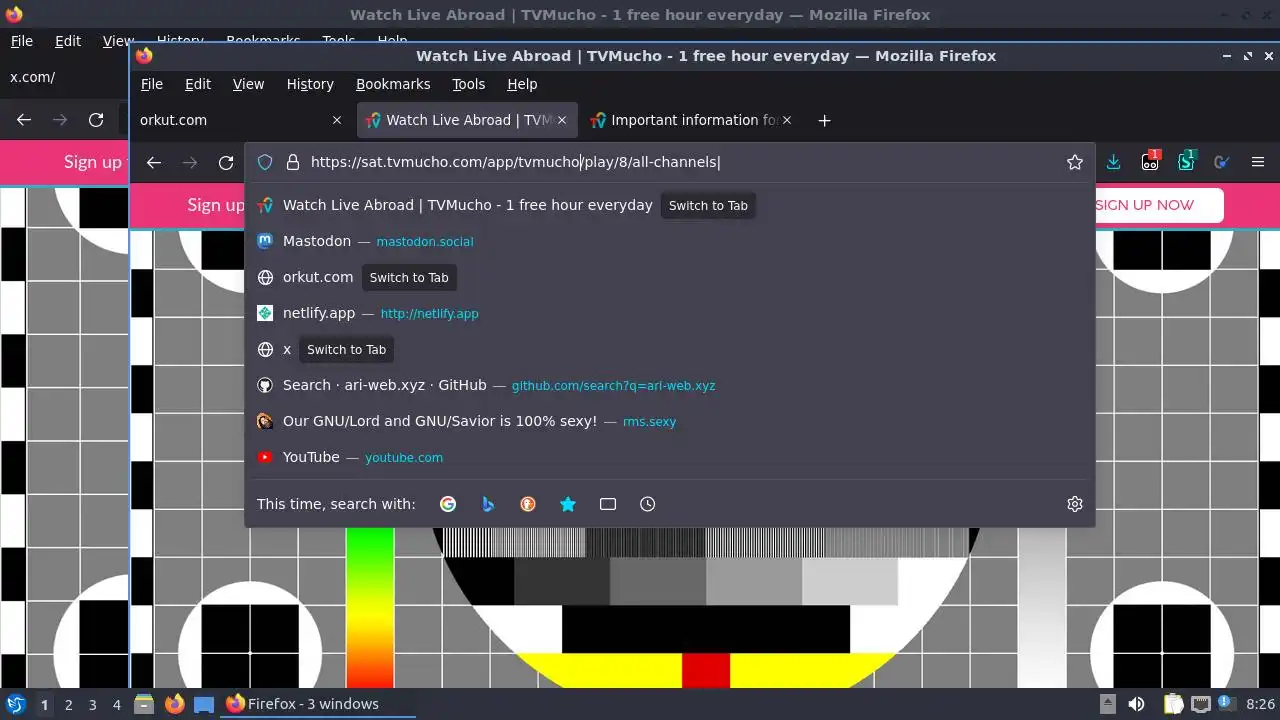
Task: Click the SIGN UP NOW button
Action: (x=1144, y=205)
